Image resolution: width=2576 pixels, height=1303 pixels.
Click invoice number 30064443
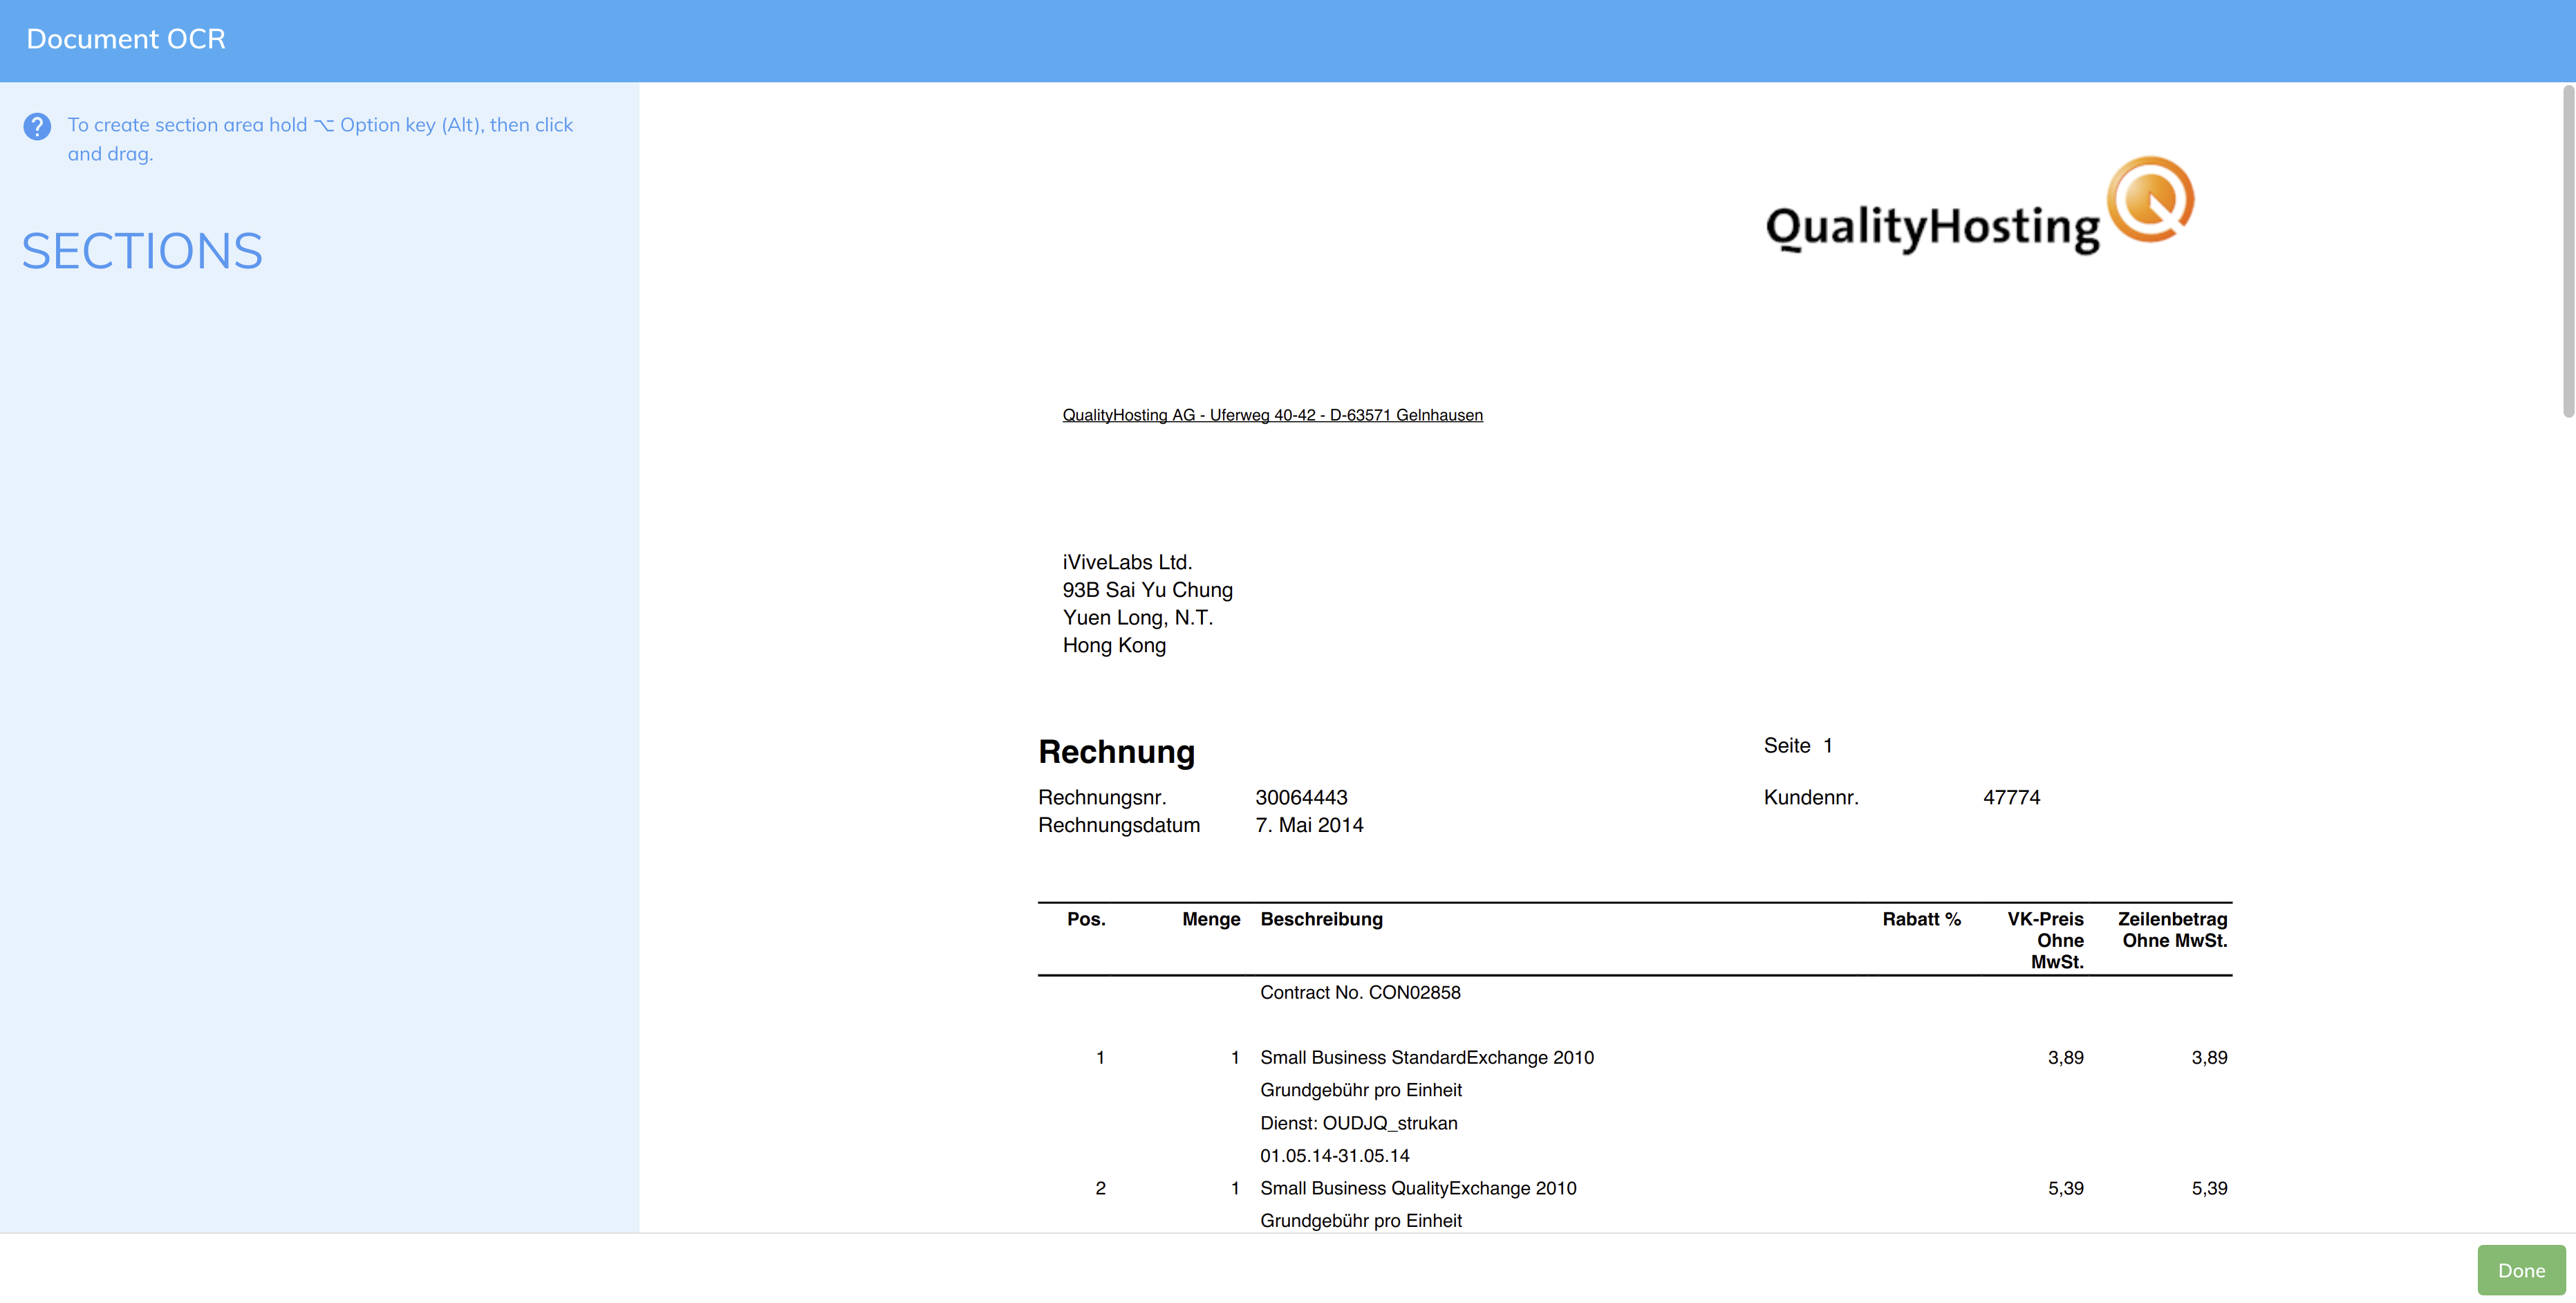click(x=1301, y=797)
